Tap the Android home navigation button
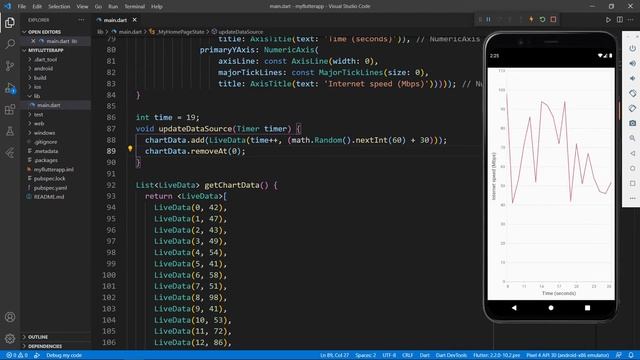This screenshot has width=640, height=360. pos(551,308)
